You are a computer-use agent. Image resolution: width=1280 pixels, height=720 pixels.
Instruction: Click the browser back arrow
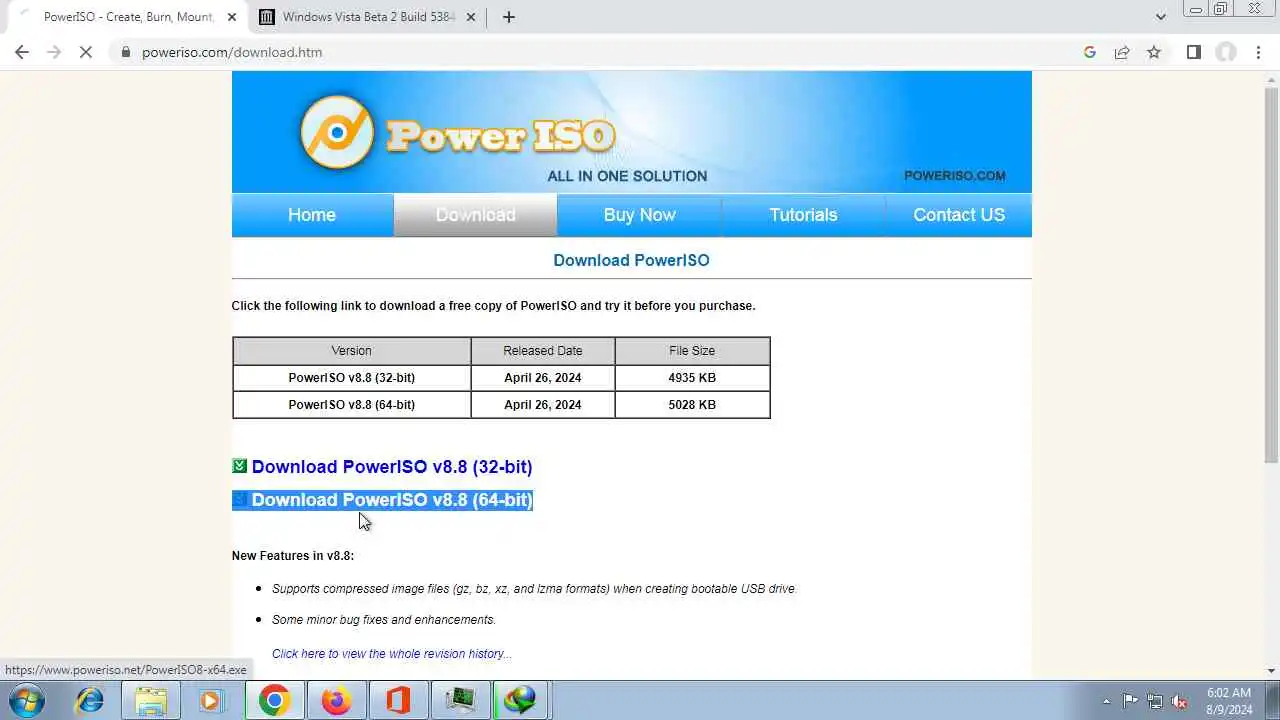[x=22, y=52]
